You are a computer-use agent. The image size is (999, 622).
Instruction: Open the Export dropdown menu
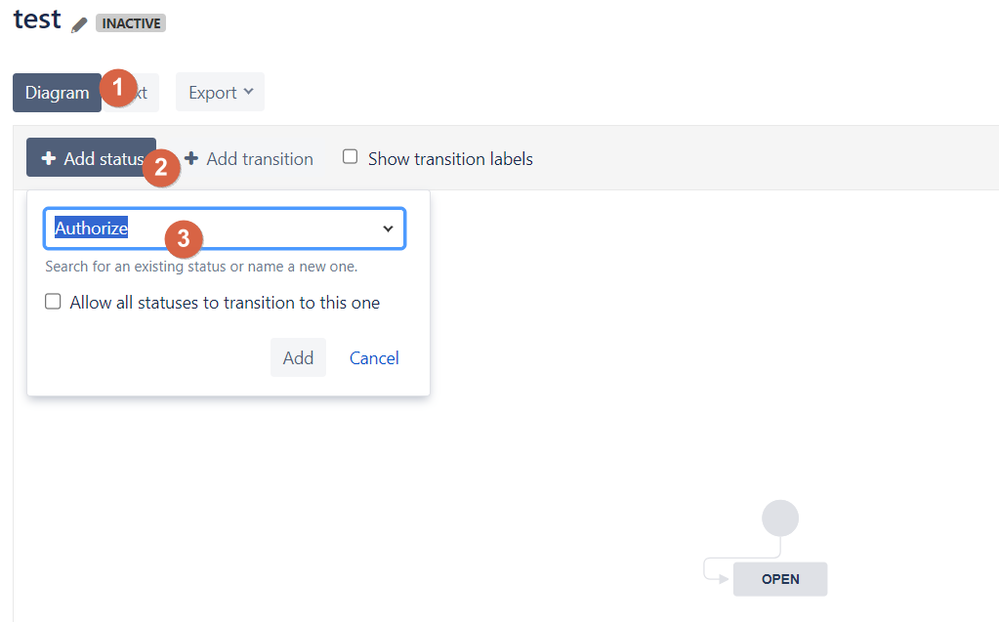(x=220, y=92)
